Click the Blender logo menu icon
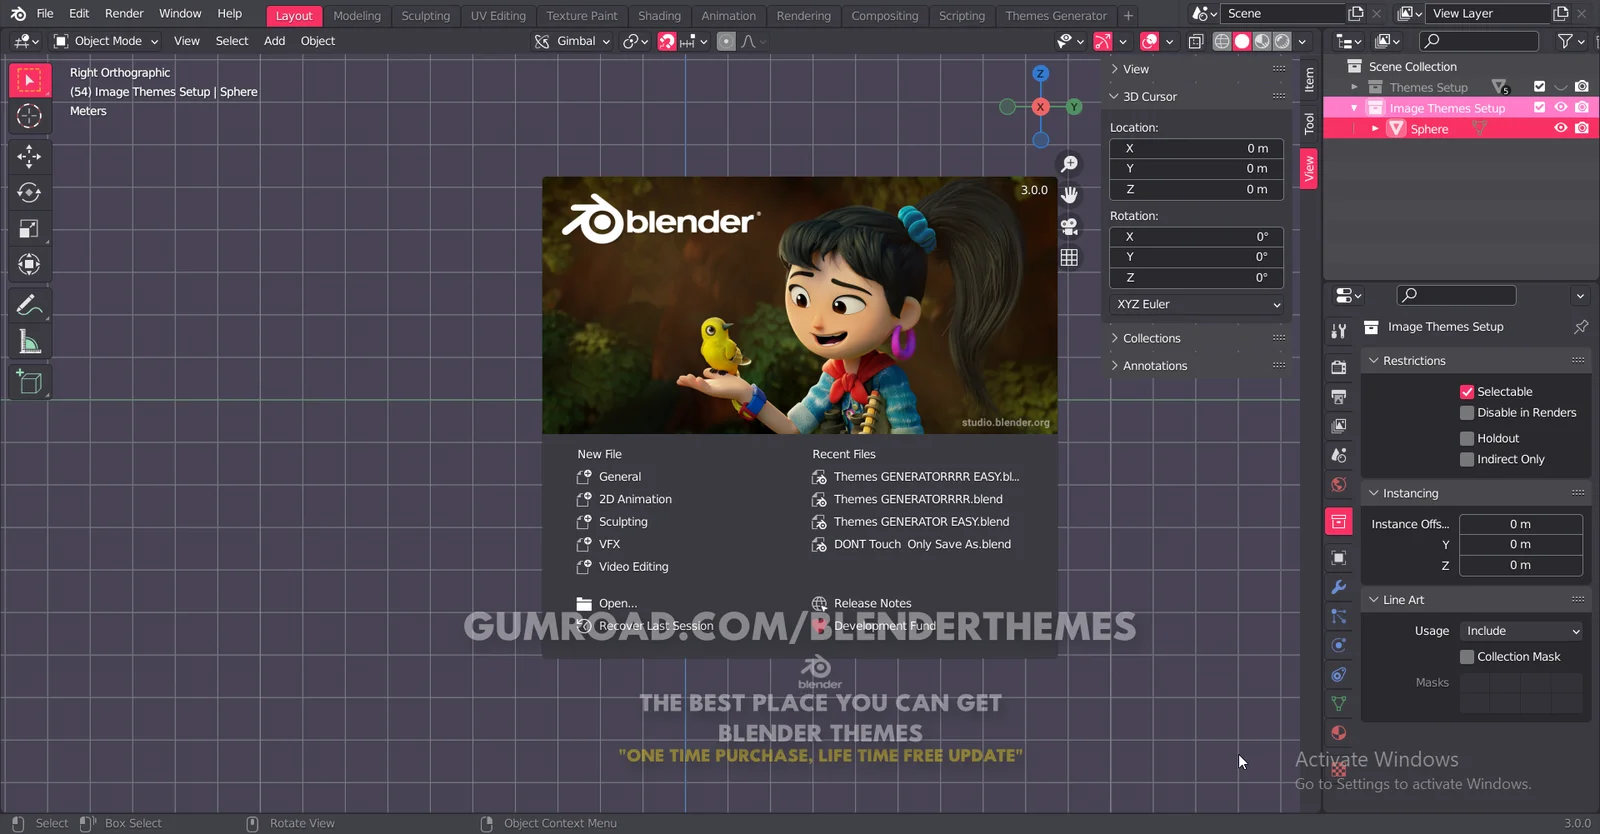This screenshot has height=834, width=1600. [x=18, y=14]
